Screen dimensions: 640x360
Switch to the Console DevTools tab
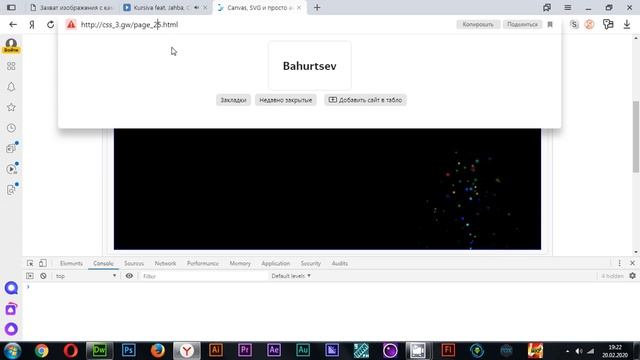pos(103,264)
